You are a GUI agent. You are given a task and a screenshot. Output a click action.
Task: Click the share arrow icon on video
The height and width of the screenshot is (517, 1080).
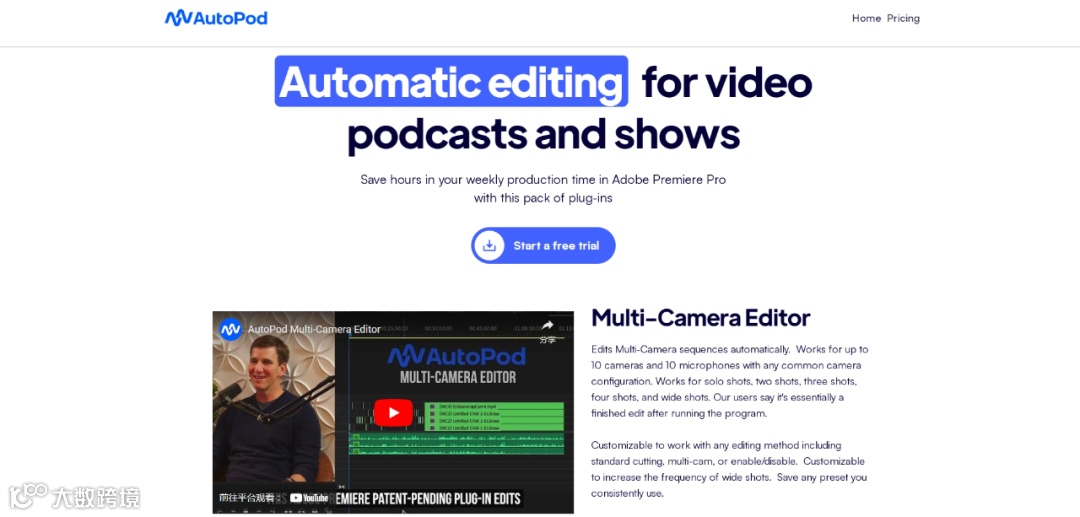[x=547, y=326]
